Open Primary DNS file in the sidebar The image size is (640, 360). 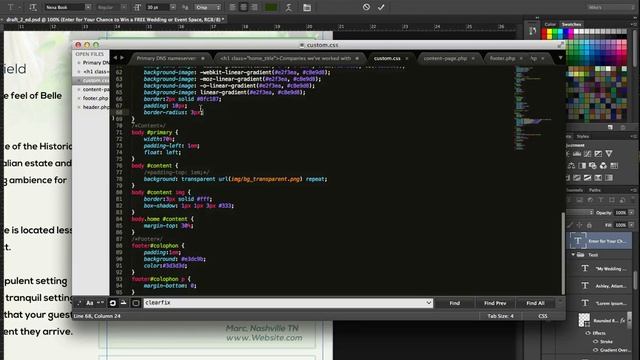coord(96,62)
